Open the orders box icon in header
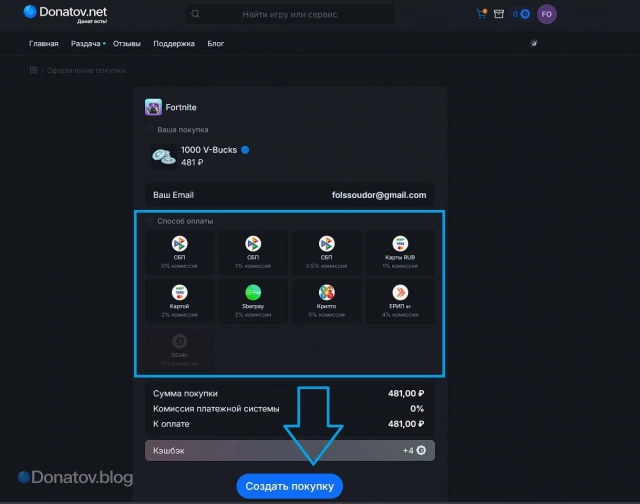 [x=499, y=14]
